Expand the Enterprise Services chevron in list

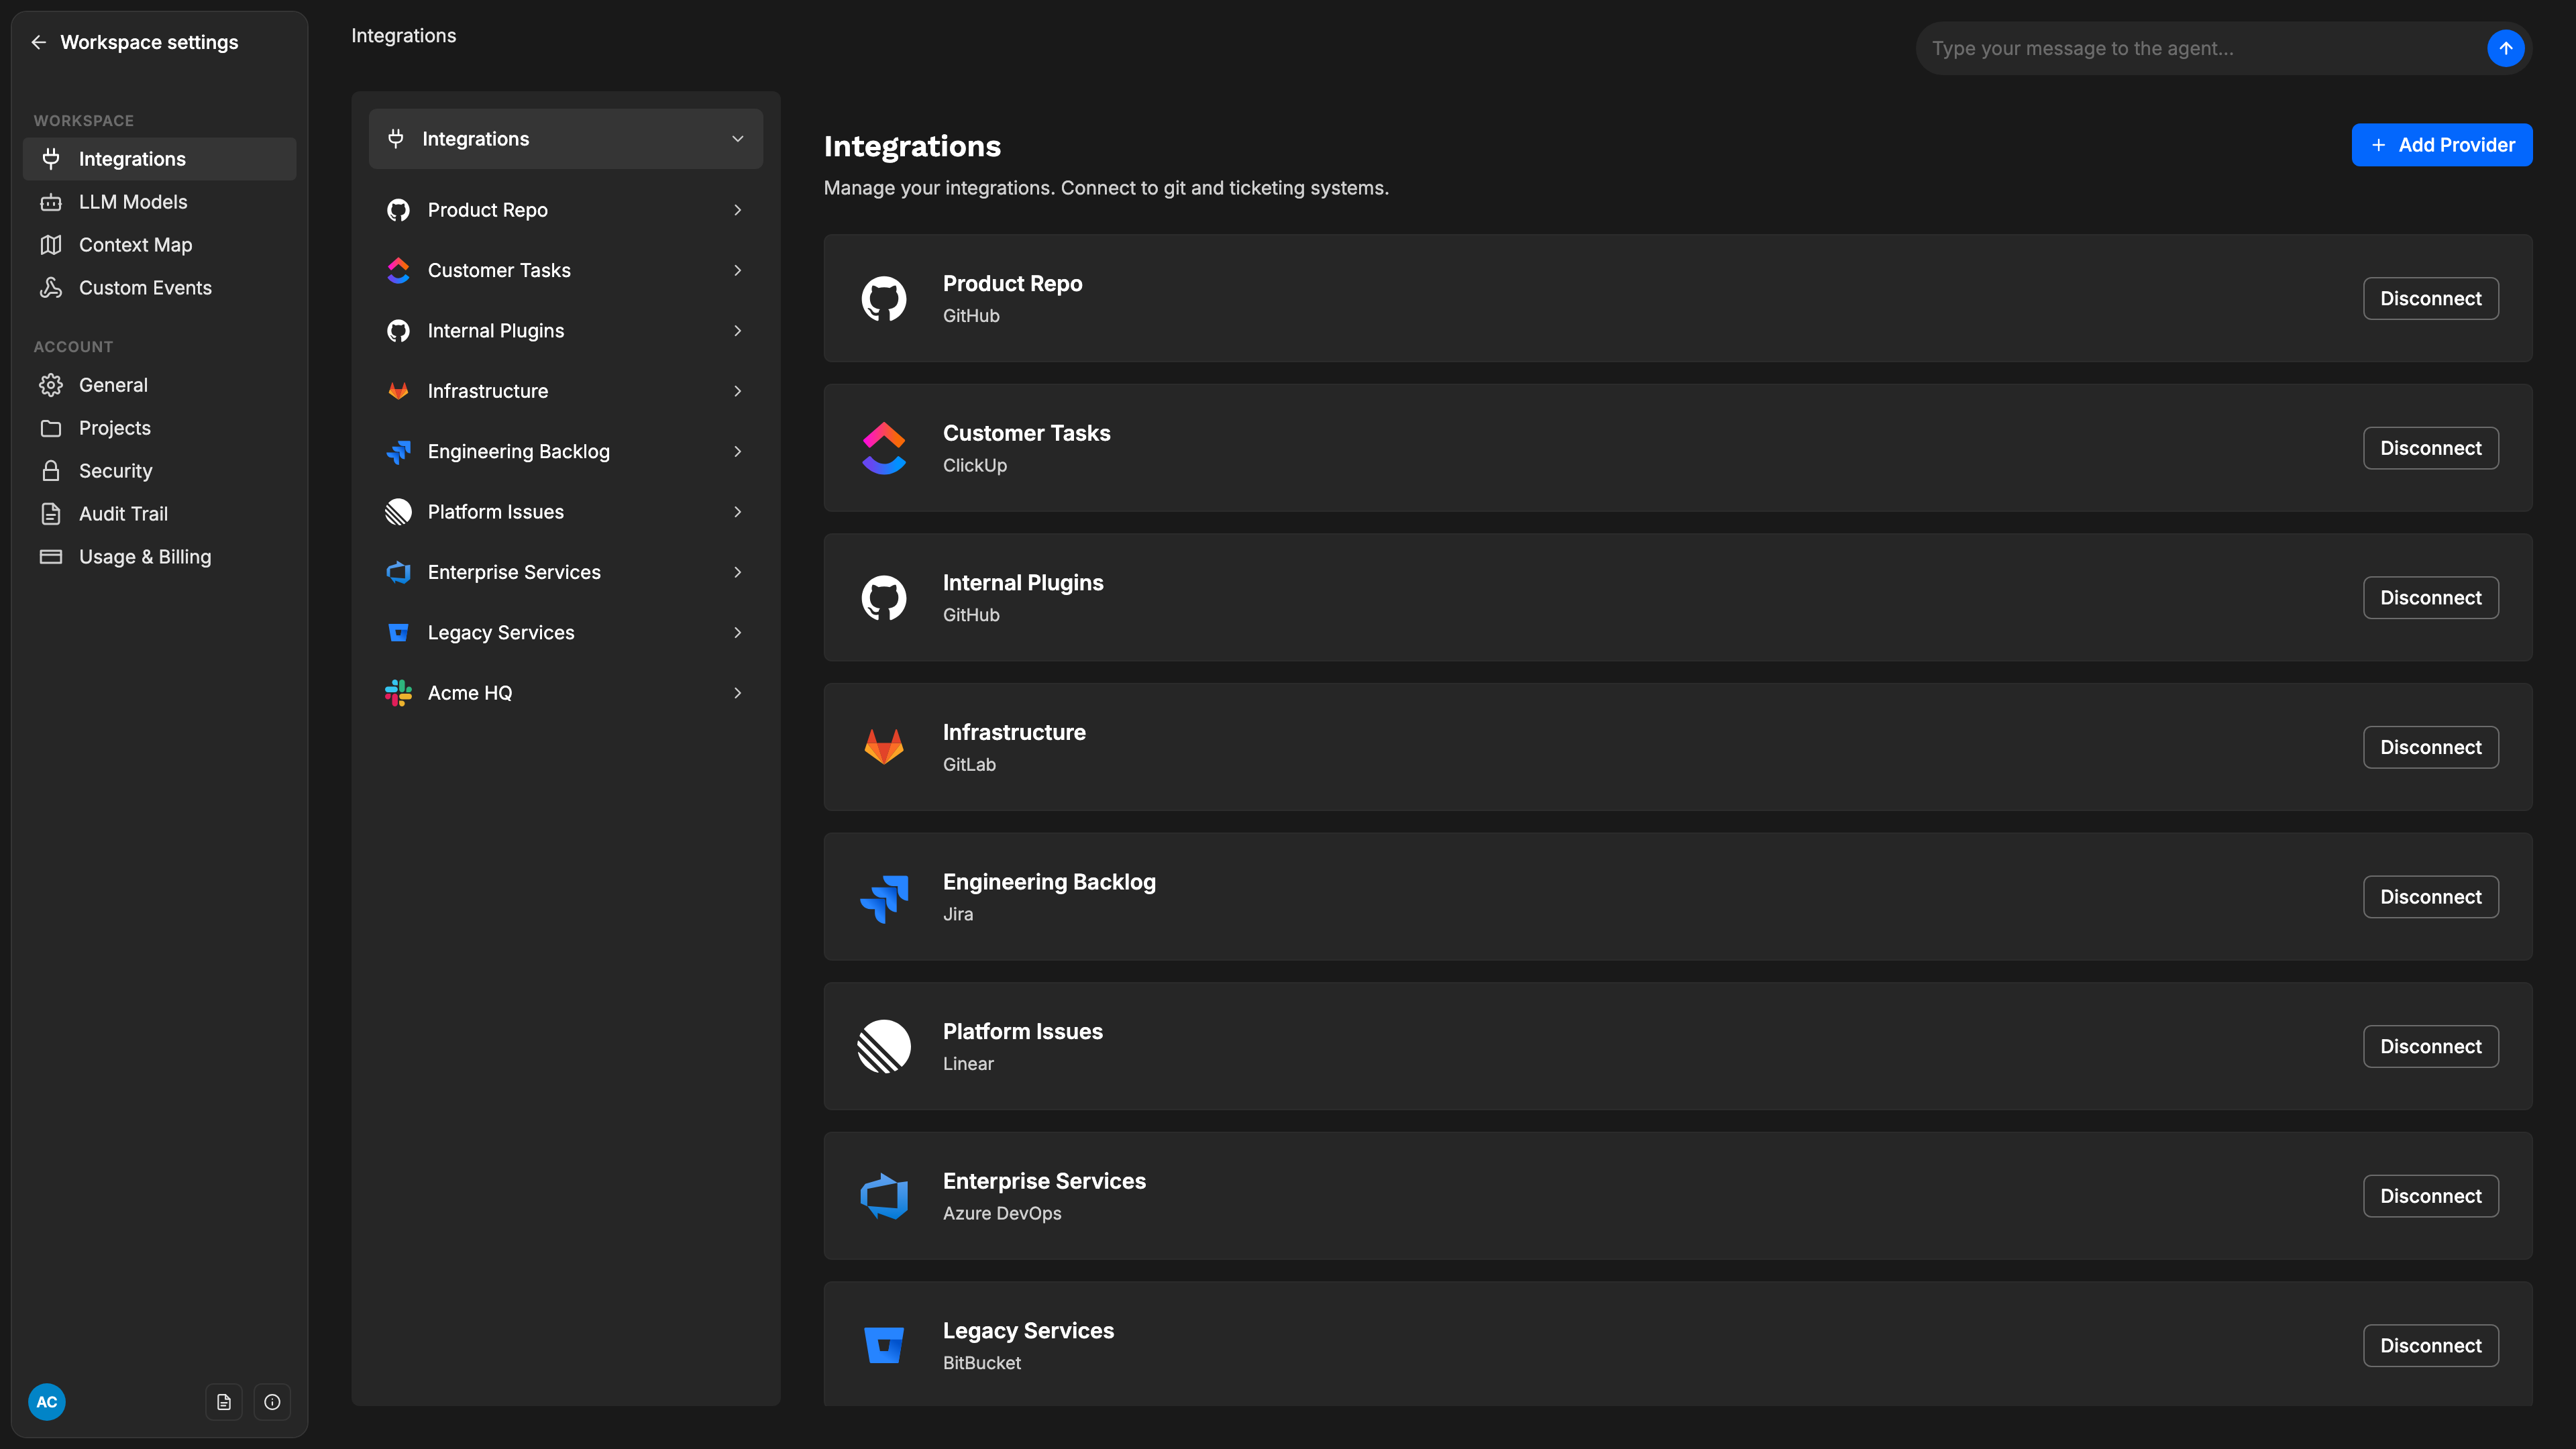(x=738, y=572)
